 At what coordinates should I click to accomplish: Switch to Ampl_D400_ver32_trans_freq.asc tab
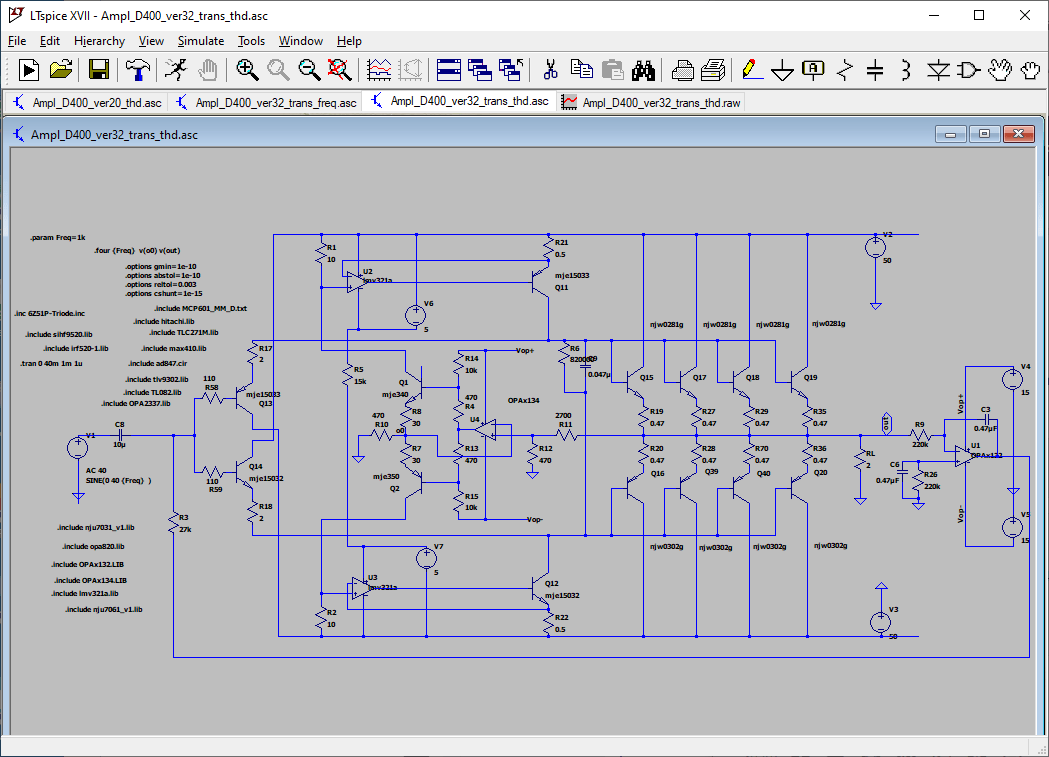(266, 102)
